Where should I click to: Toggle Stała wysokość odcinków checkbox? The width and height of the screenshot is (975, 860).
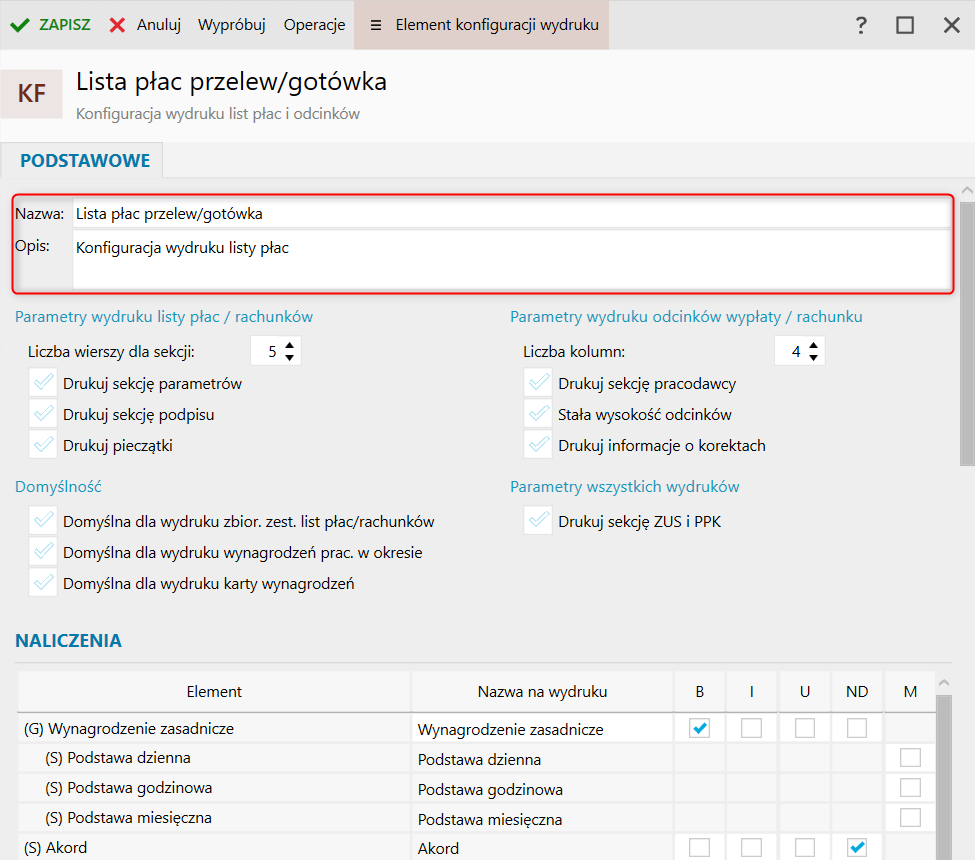pos(538,414)
